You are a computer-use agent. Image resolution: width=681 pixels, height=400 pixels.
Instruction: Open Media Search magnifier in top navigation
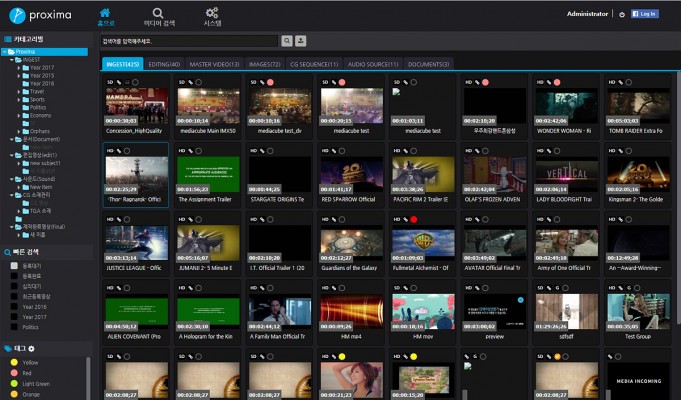tap(158, 13)
